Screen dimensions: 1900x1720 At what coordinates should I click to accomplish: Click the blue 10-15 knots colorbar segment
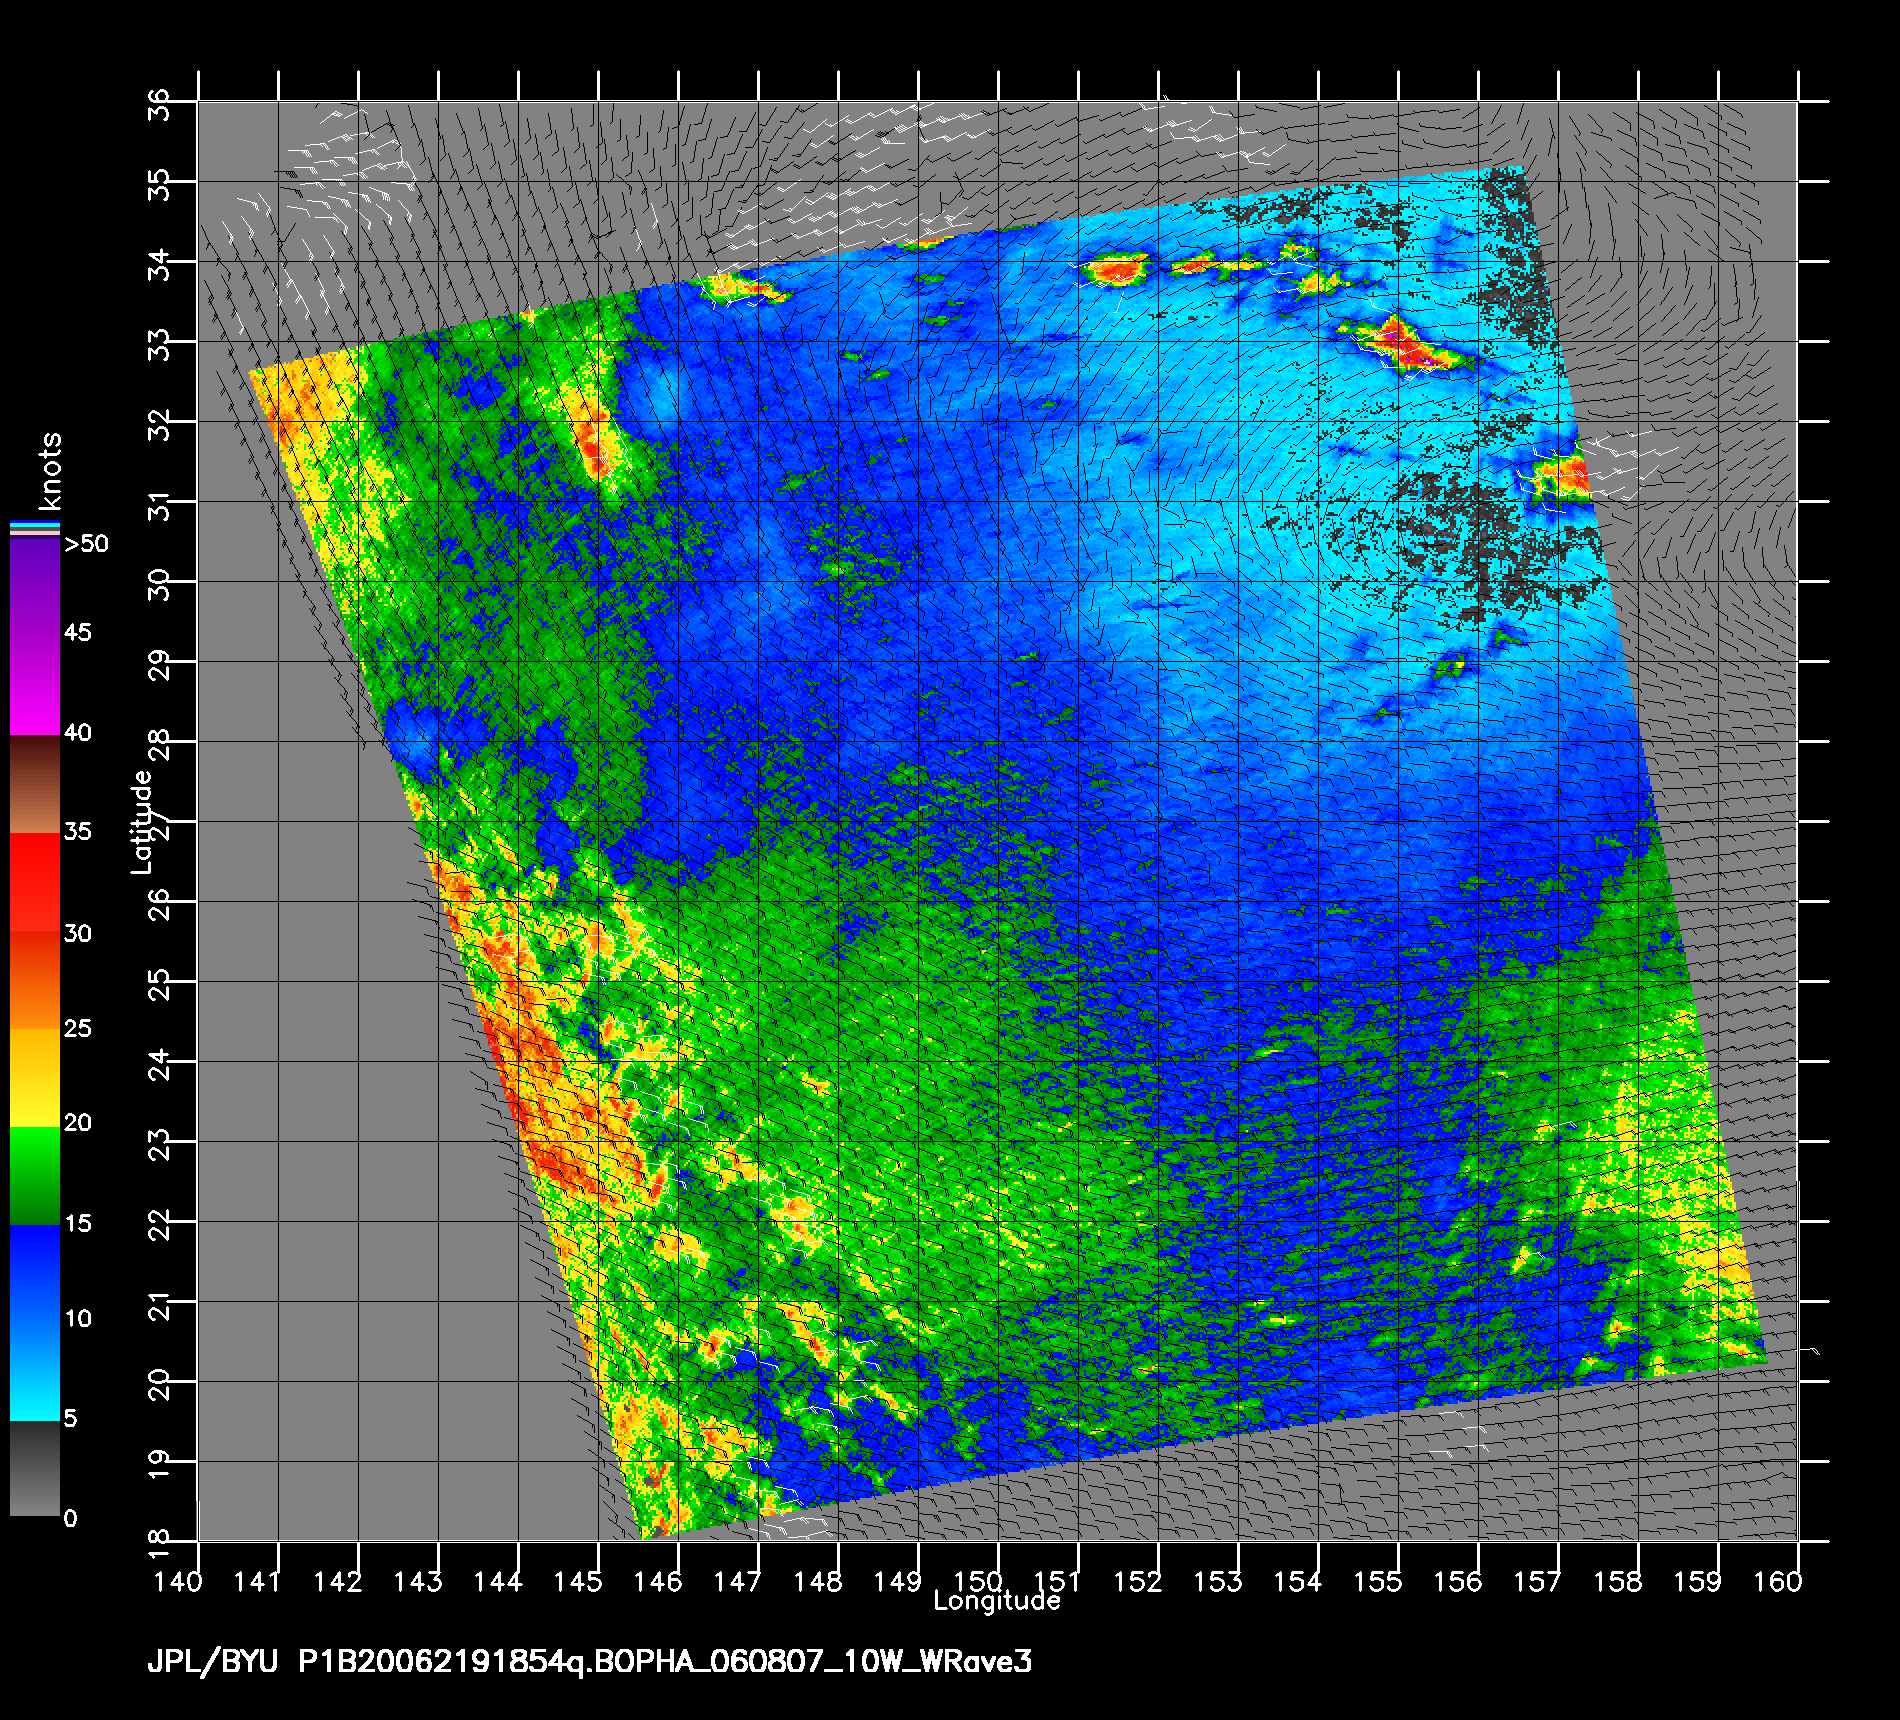(35, 1274)
